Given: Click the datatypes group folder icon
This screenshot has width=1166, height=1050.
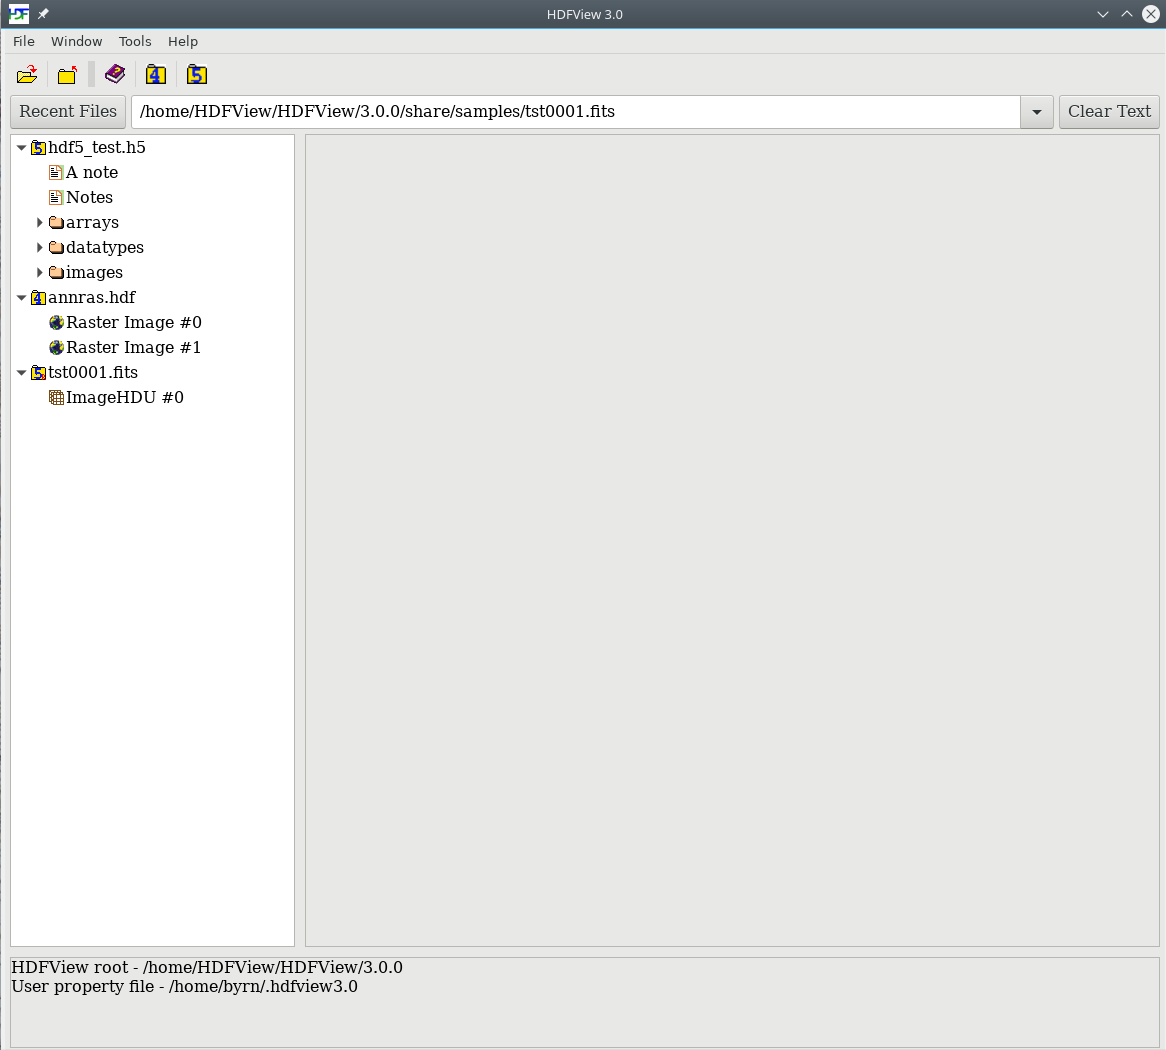Looking at the screenshot, I should pyautogui.click(x=56, y=248).
